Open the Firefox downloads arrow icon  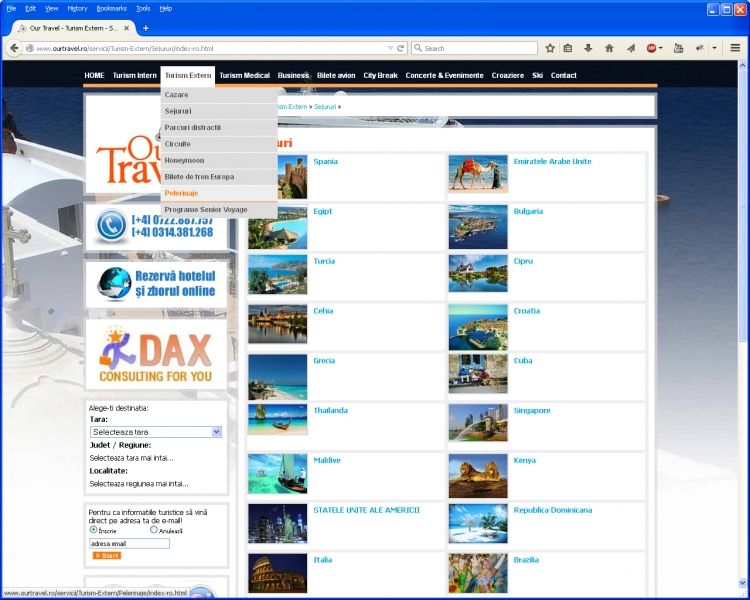[x=588, y=48]
